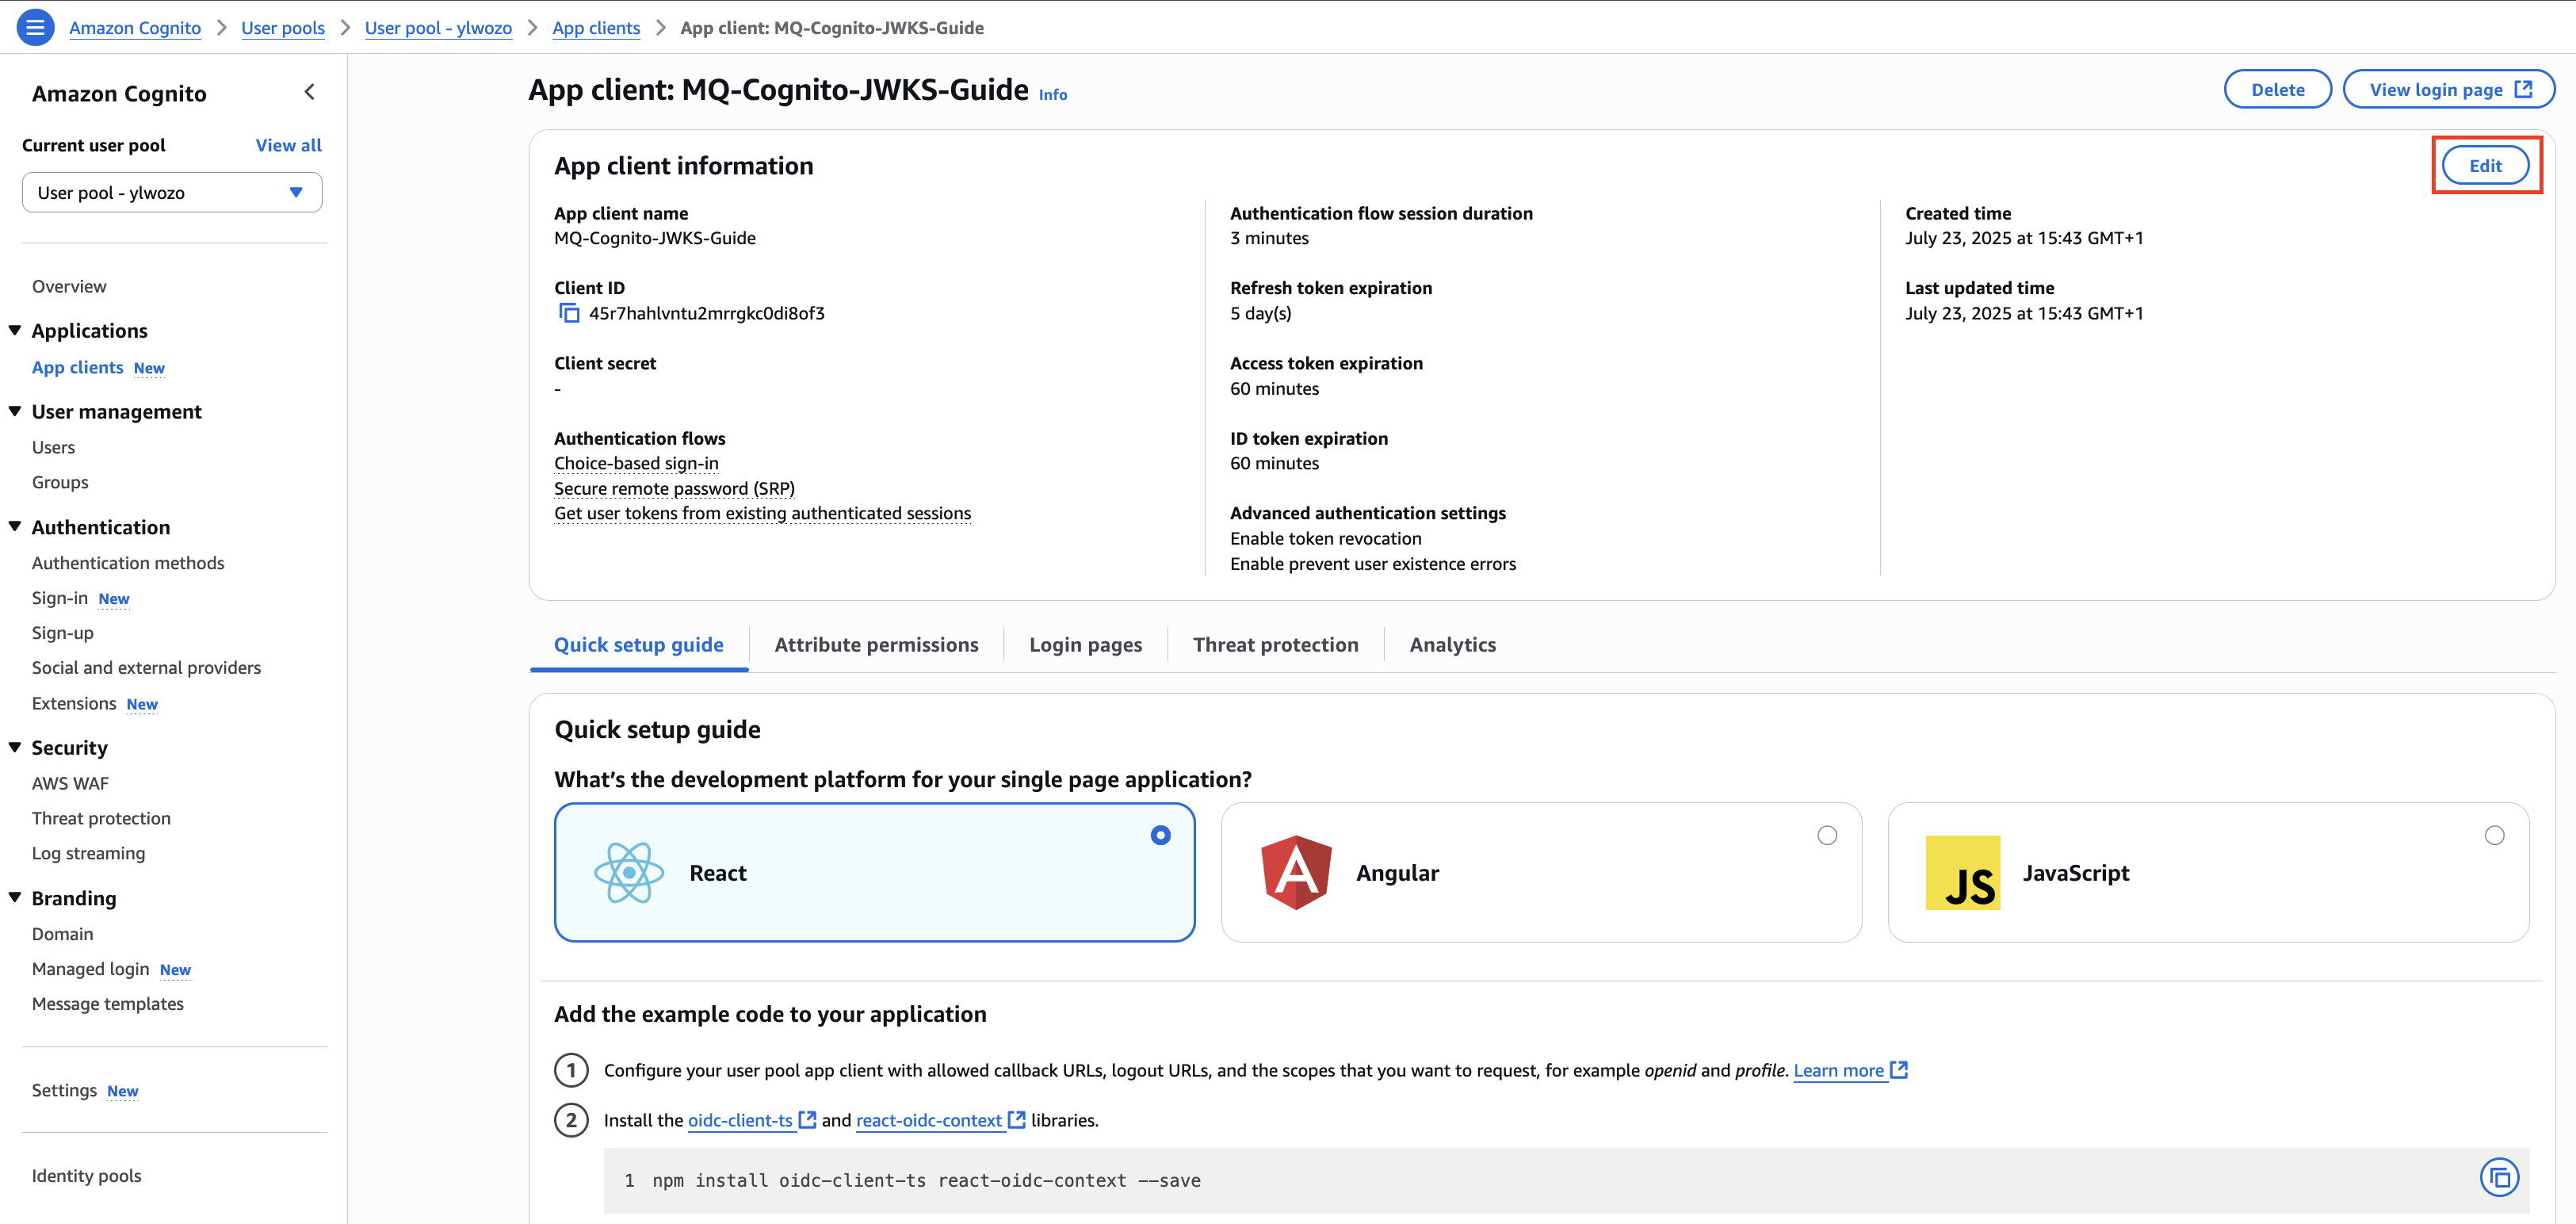This screenshot has height=1224, width=2576.
Task: Go to User pools breadcrumb
Action: click(x=283, y=28)
